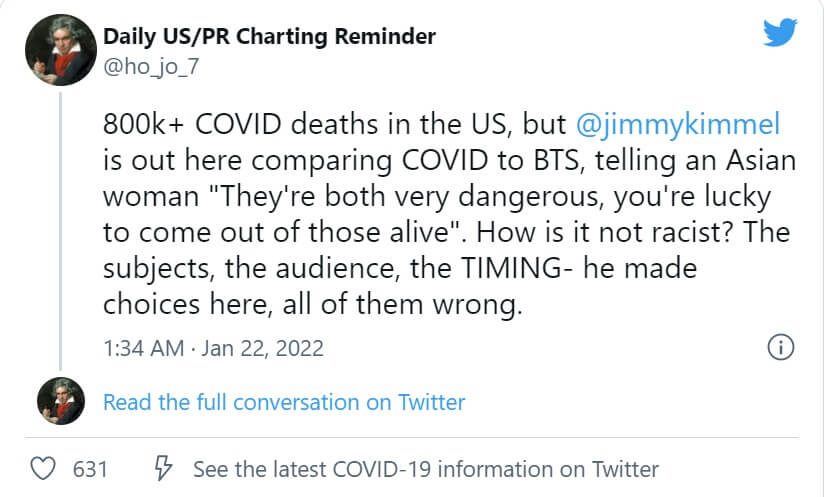
Task: Read the full conversation on Twitter
Action: click(284, 402)
